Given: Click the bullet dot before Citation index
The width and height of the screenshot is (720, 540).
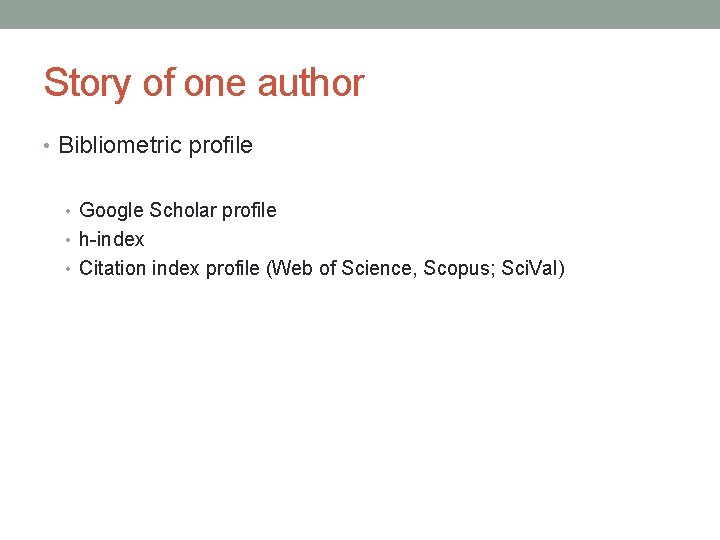Looking at the screenshot, I should click(68, 269).
